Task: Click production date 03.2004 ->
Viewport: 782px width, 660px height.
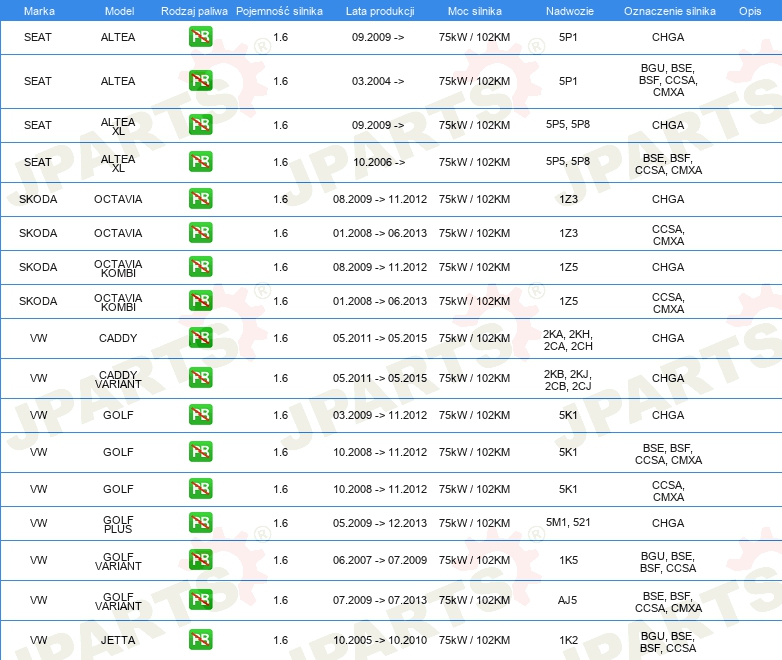Action: (x=378, y=81)
